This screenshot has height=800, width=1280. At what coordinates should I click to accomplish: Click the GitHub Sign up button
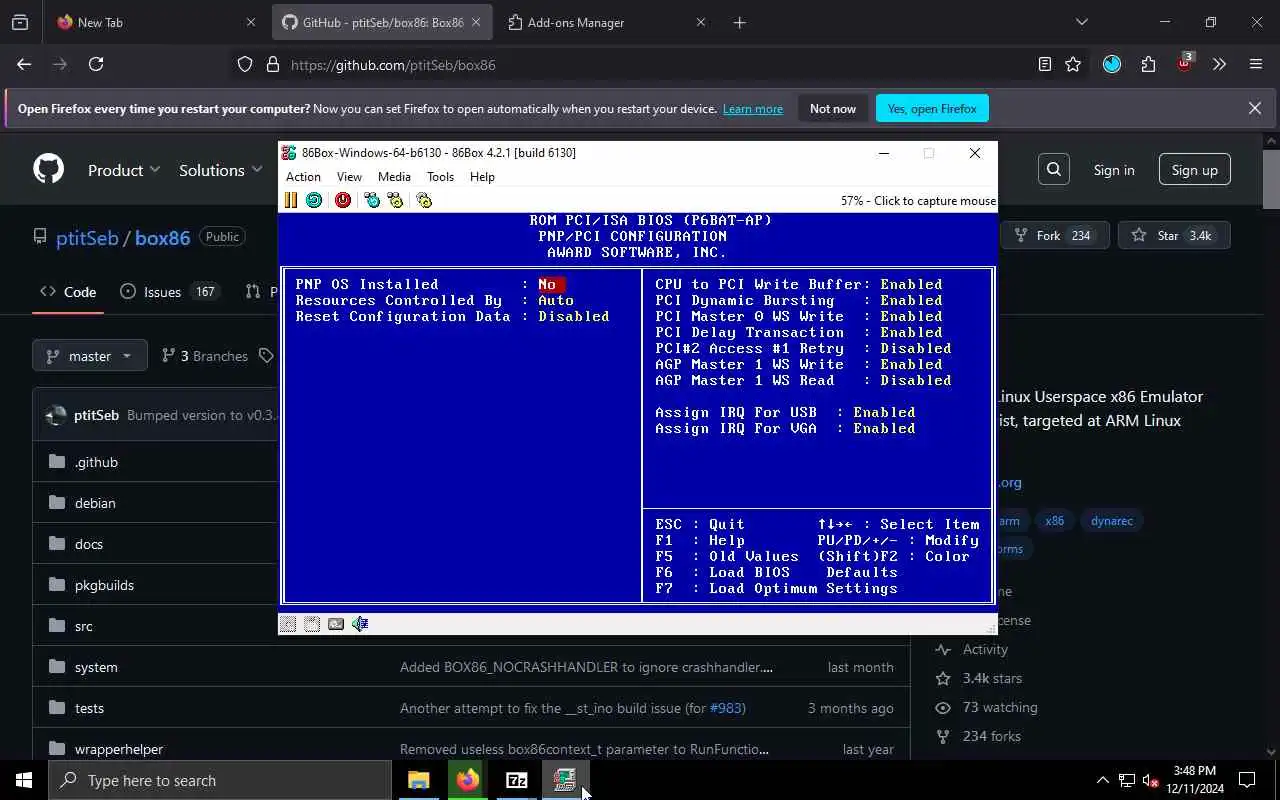click(x=1195, y=170)
